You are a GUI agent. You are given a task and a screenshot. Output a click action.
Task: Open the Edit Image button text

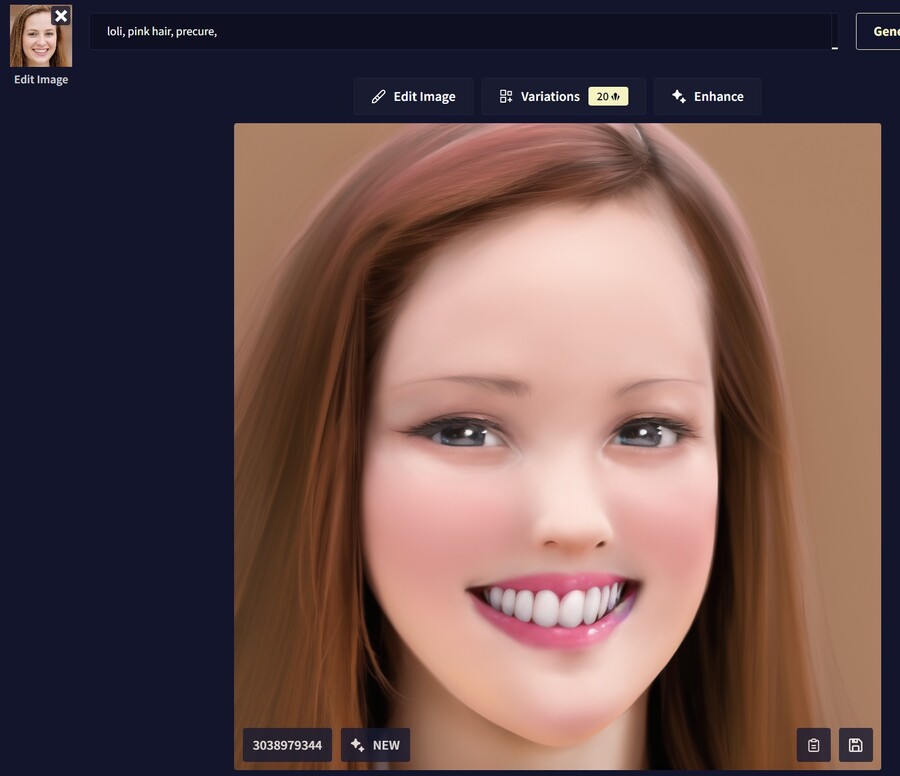tap(424, 97)
